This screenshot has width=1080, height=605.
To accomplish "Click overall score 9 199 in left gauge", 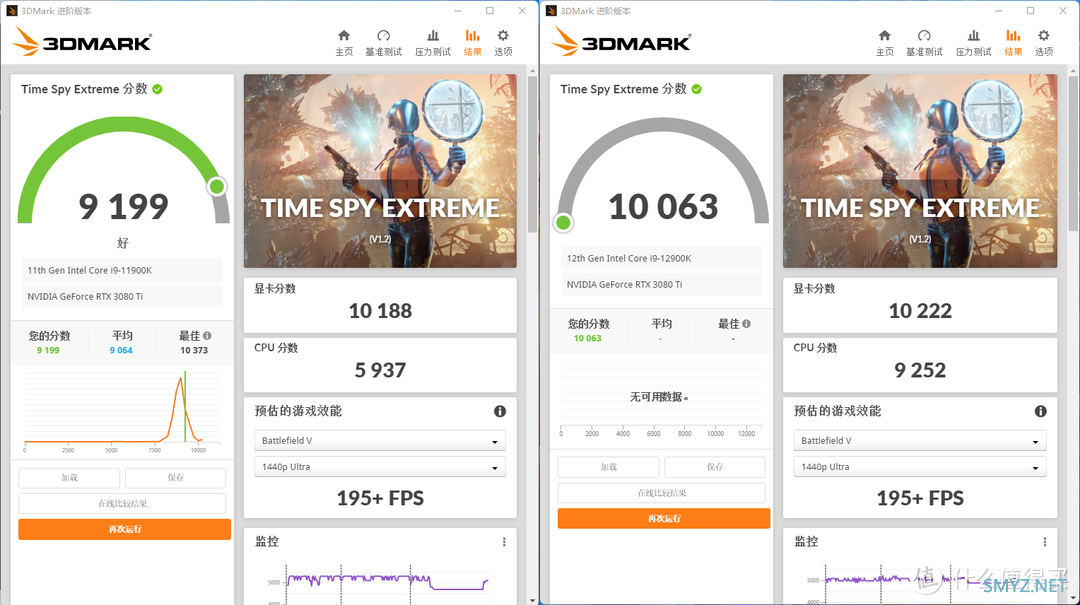I will tap(123, 207).
